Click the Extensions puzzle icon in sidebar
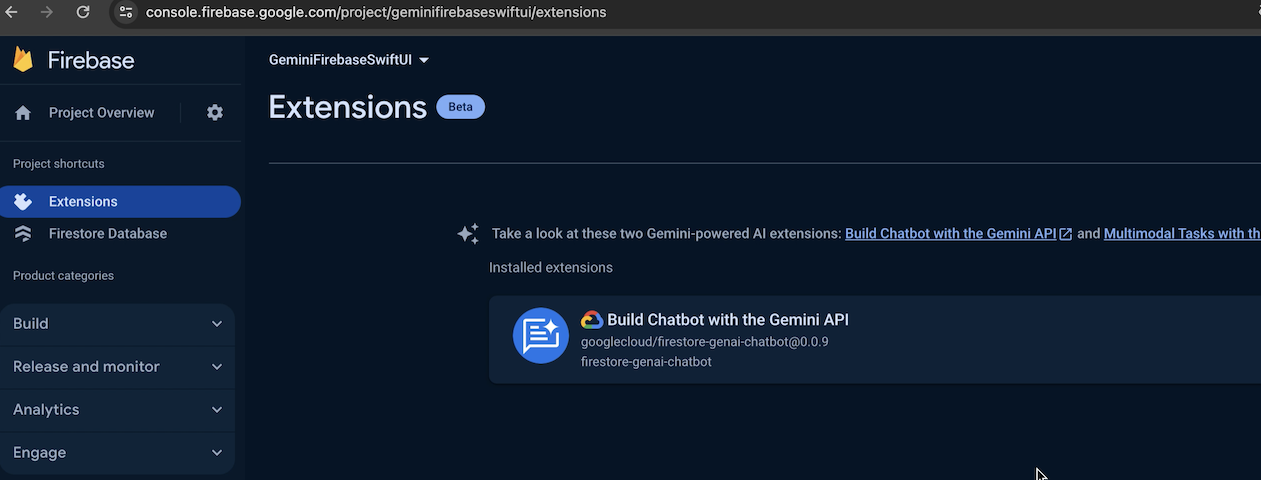The height and width of the screenshot is (480, 1261). (23, 202)
